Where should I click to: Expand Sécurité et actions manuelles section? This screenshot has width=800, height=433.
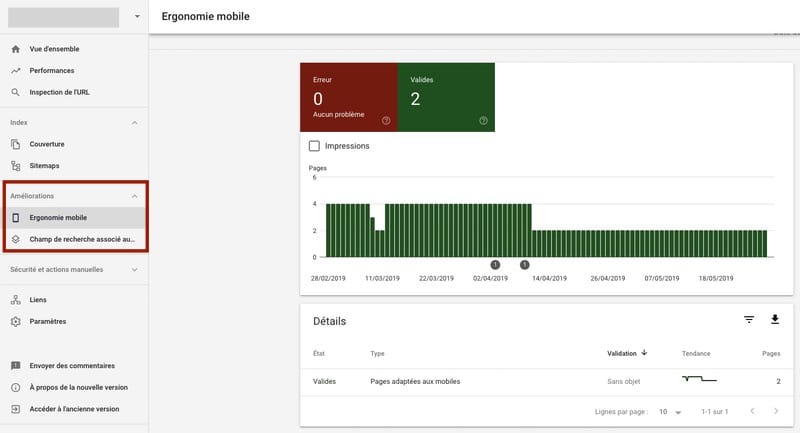[x=135, y=269]
